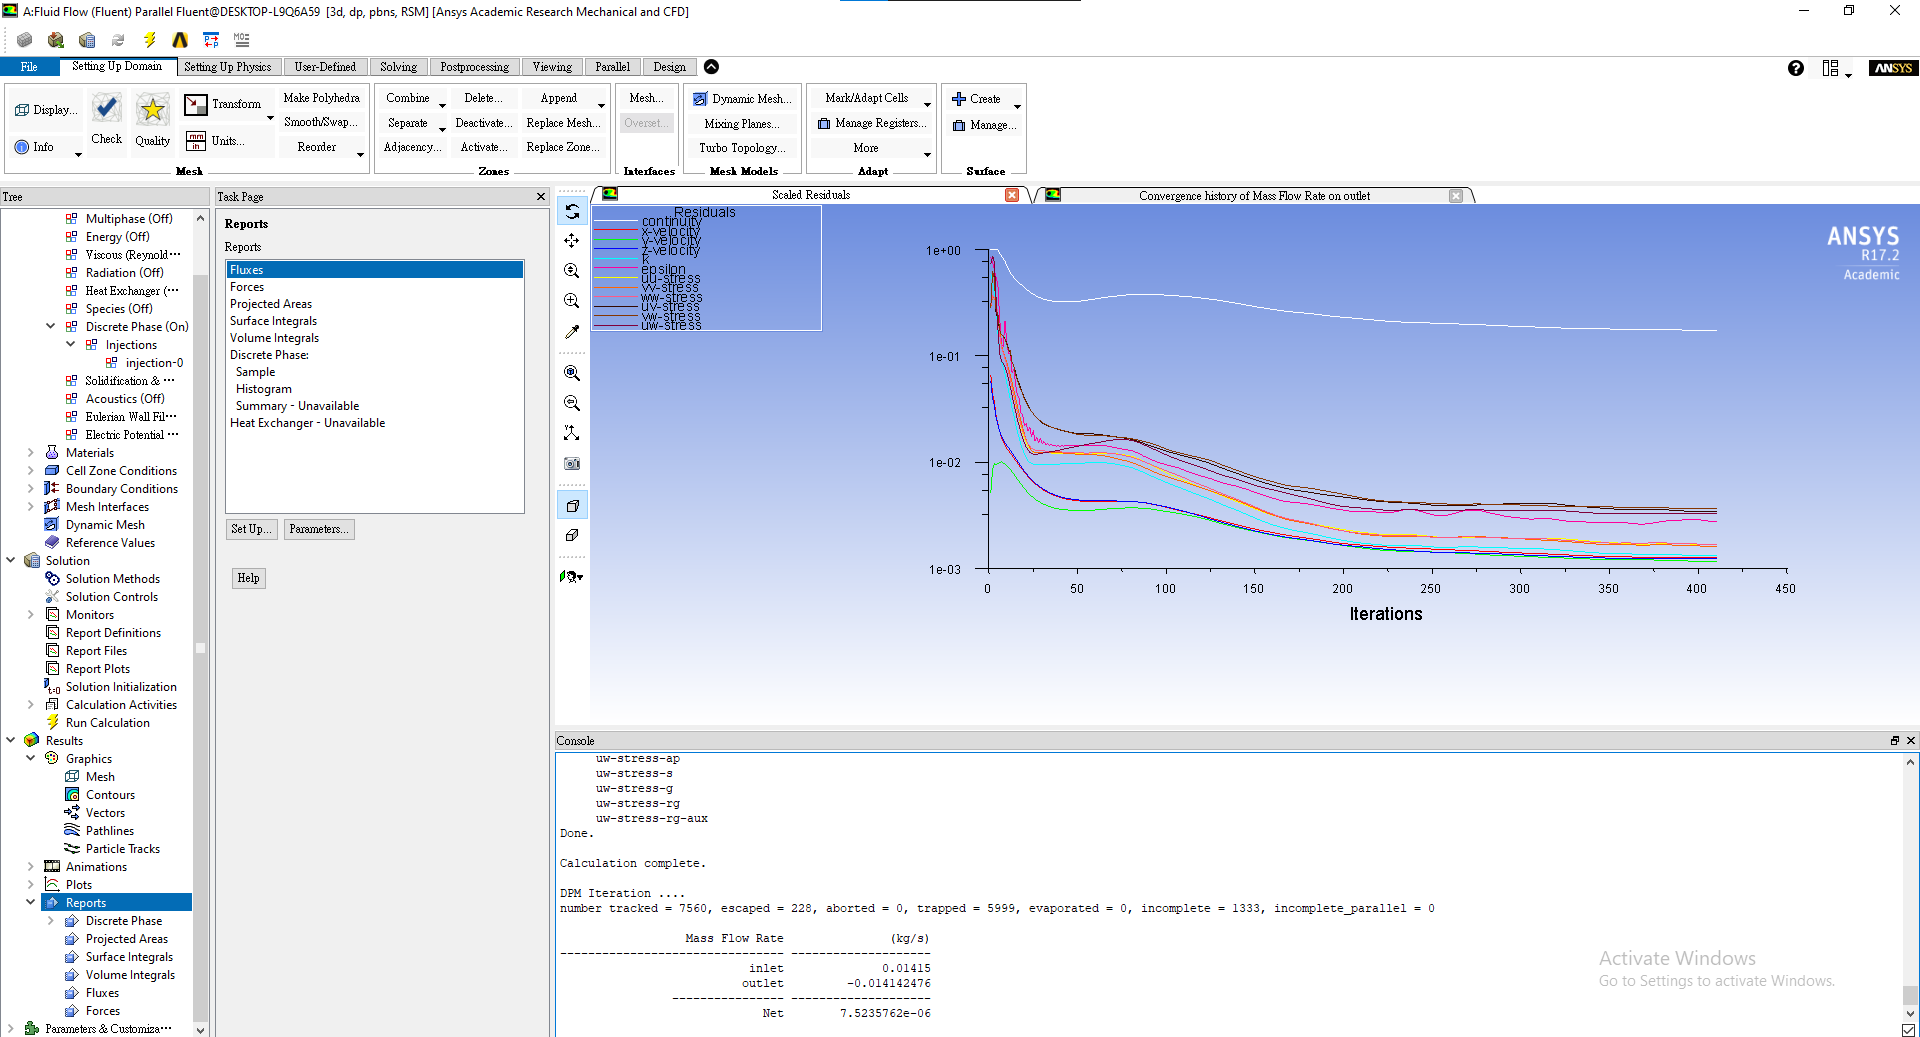Screen dimensions: 1920x1037
Task: Click the mesh Quality star icon
Action: [x=152, y=109]
